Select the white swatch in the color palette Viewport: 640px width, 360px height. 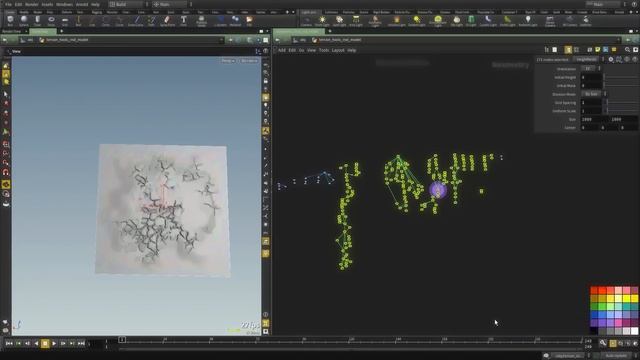634,331
